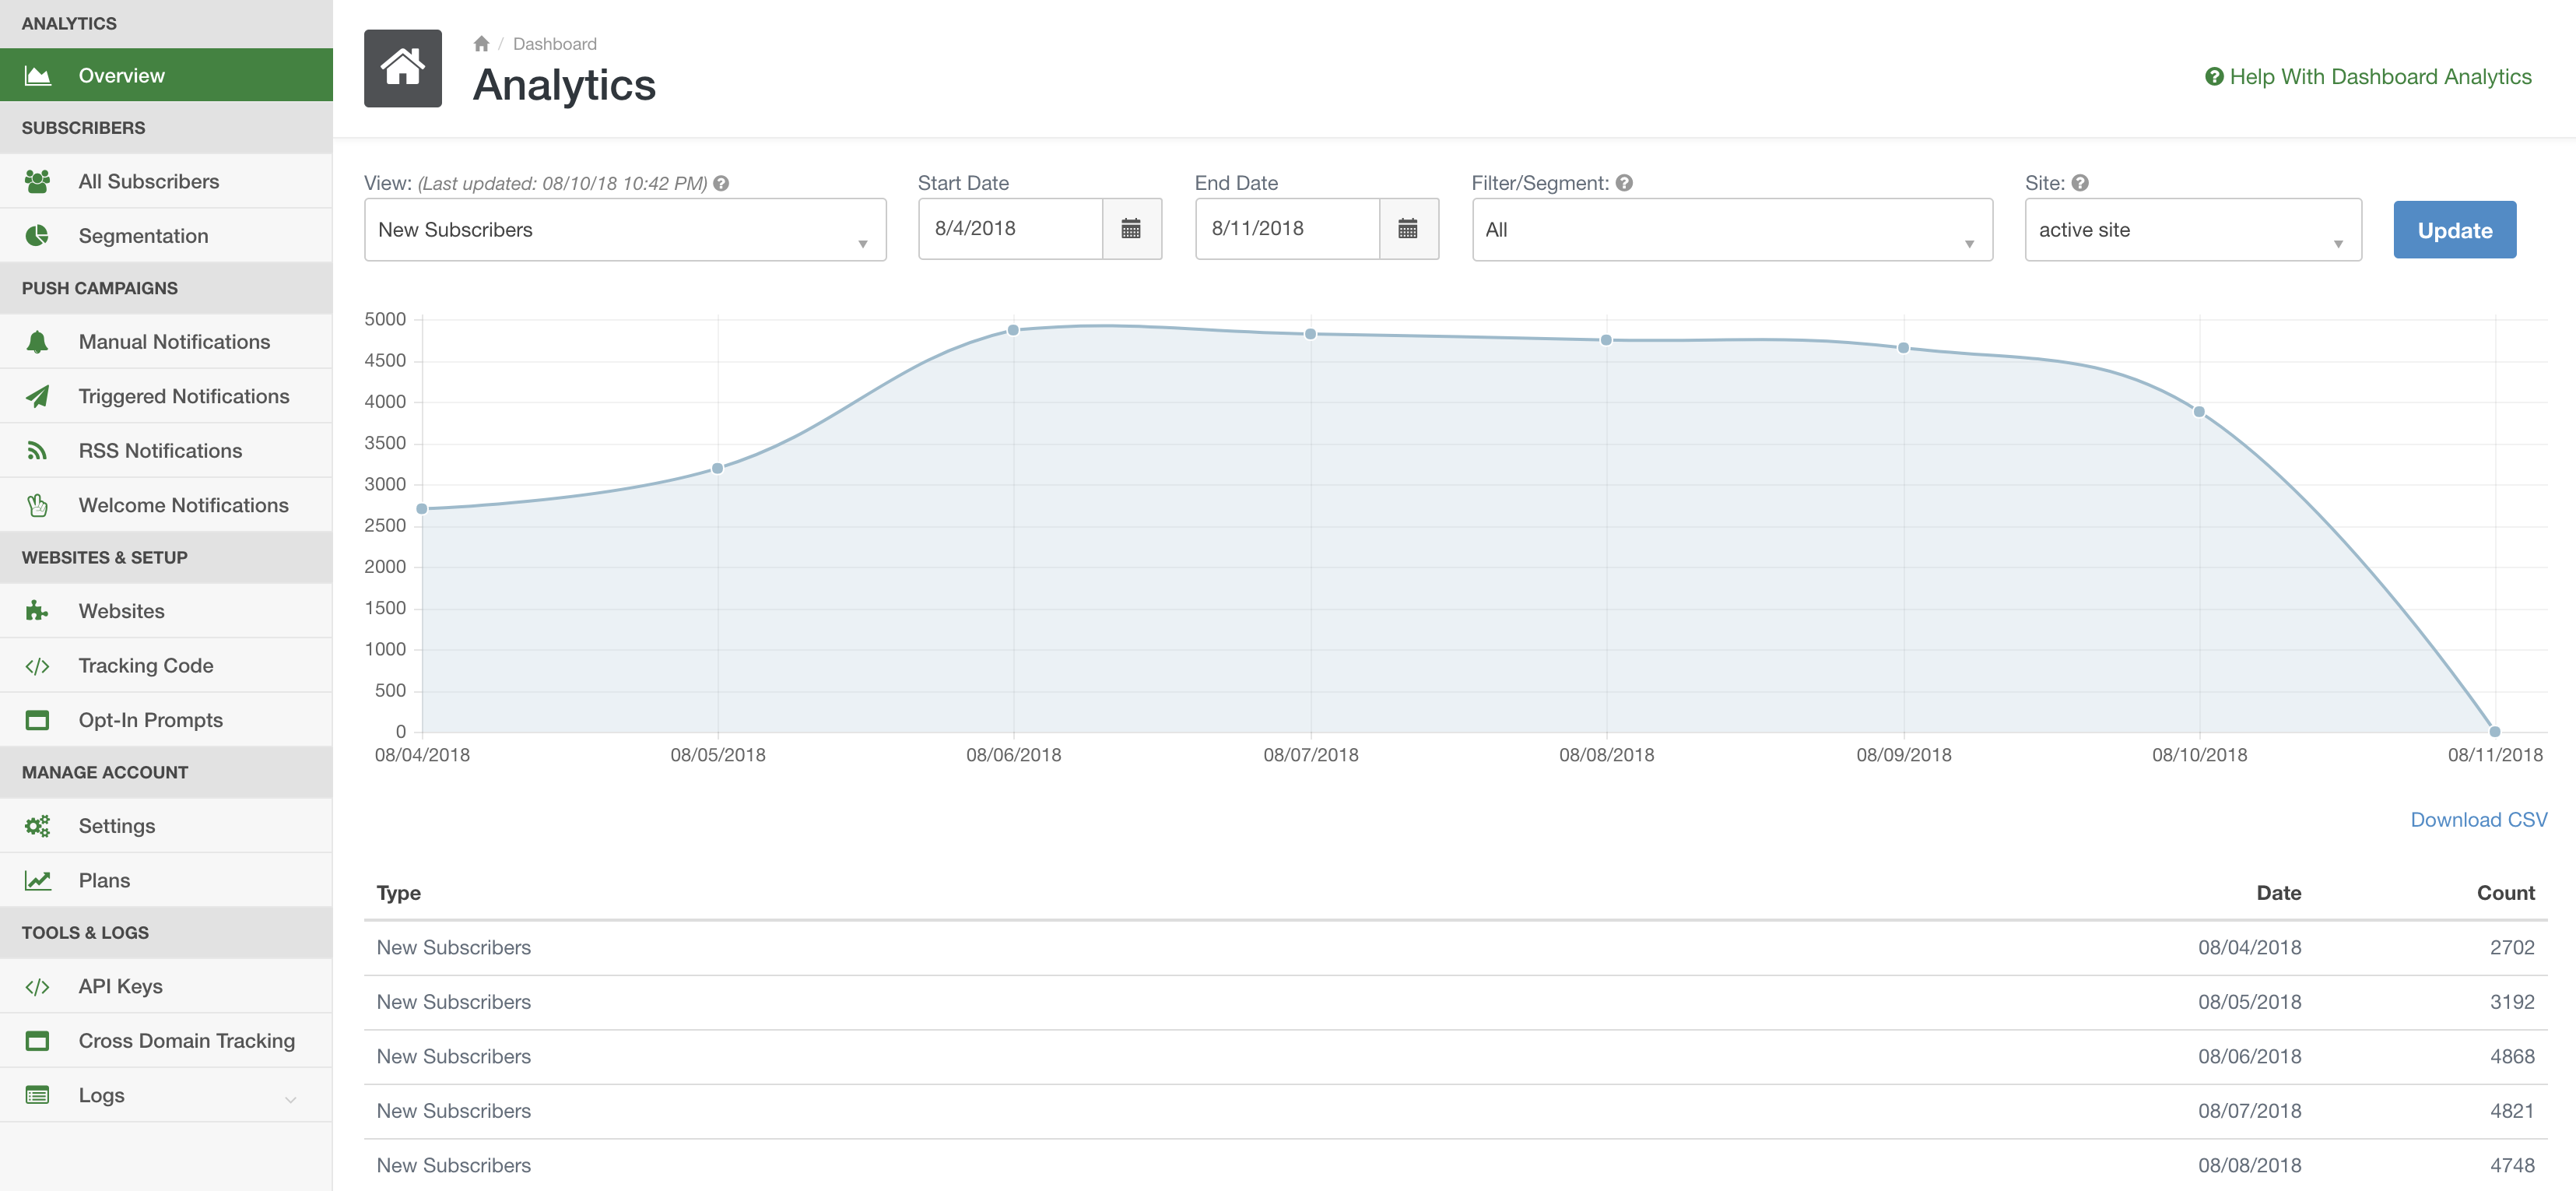Open the Segmentation sidebar item
Screen dimensions: 2576x1191
point(143,236)
